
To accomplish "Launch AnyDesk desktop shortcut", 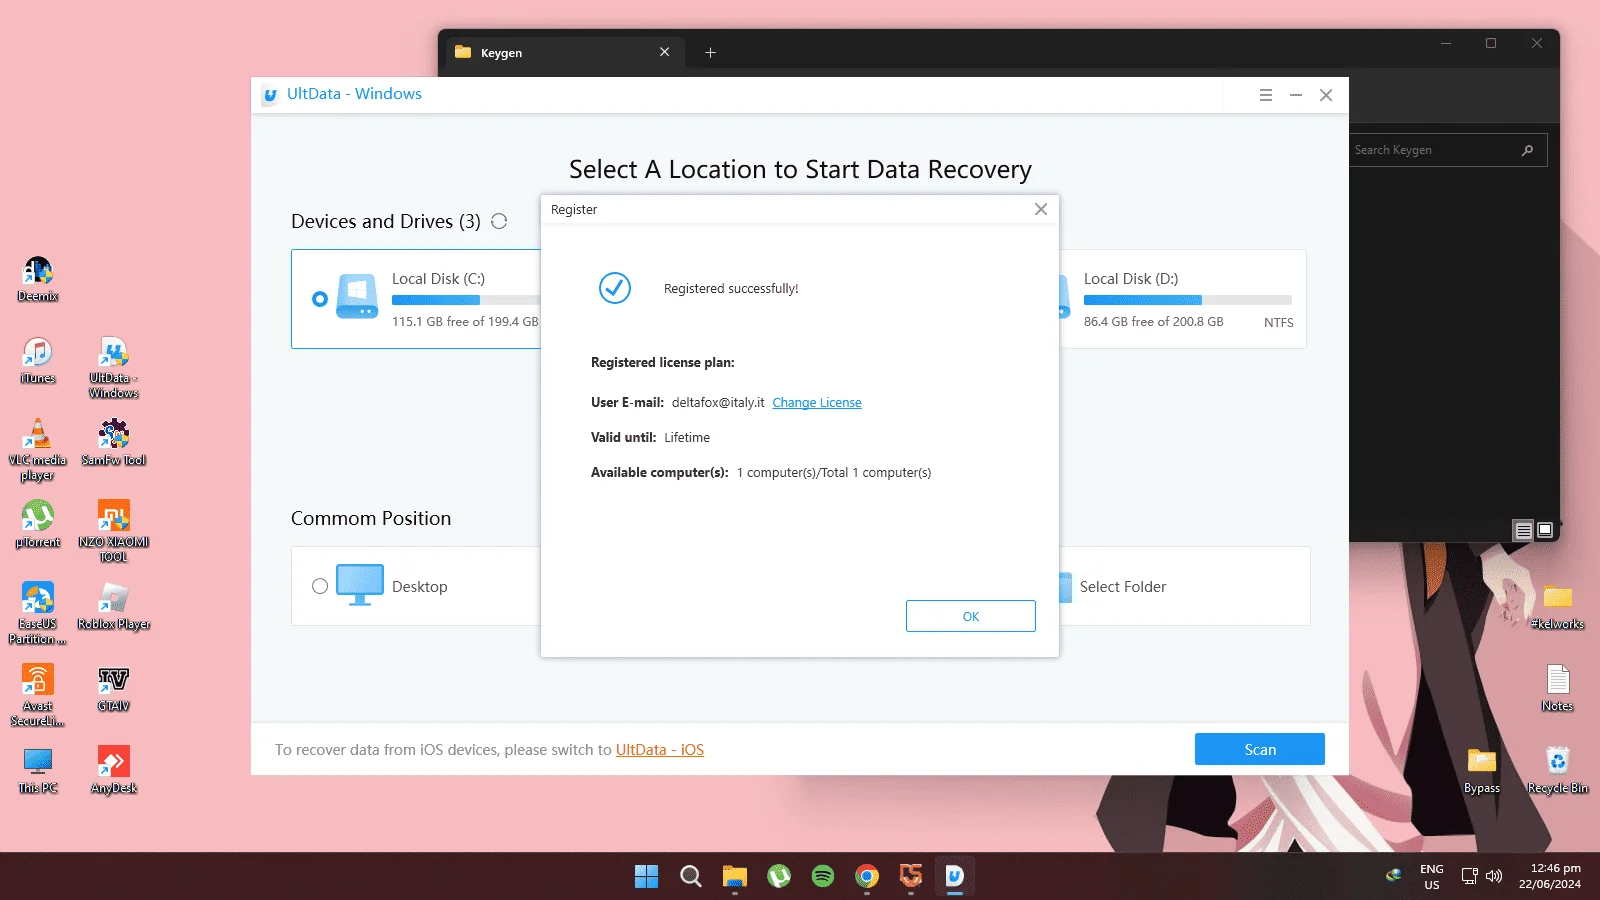I will click(113, 771).
